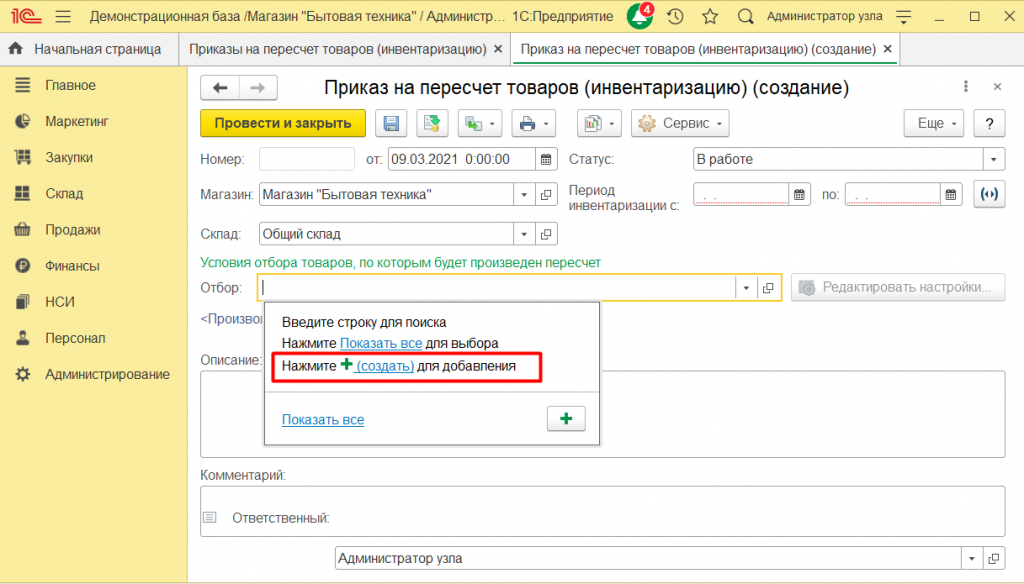Open the create-based-on icon menu

tap(479, 123)
